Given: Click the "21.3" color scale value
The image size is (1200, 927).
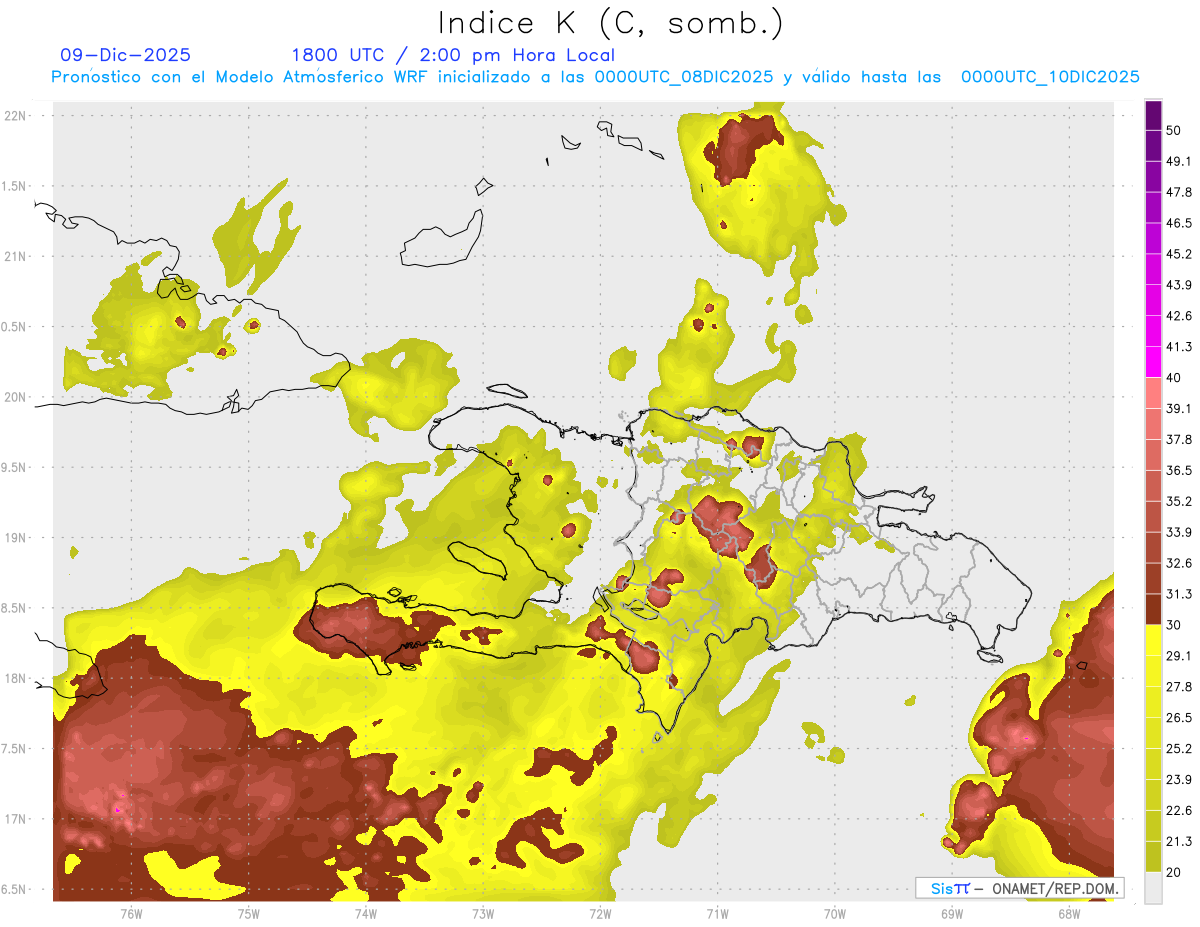Looking at the screenshot, I should point(1179,842).
